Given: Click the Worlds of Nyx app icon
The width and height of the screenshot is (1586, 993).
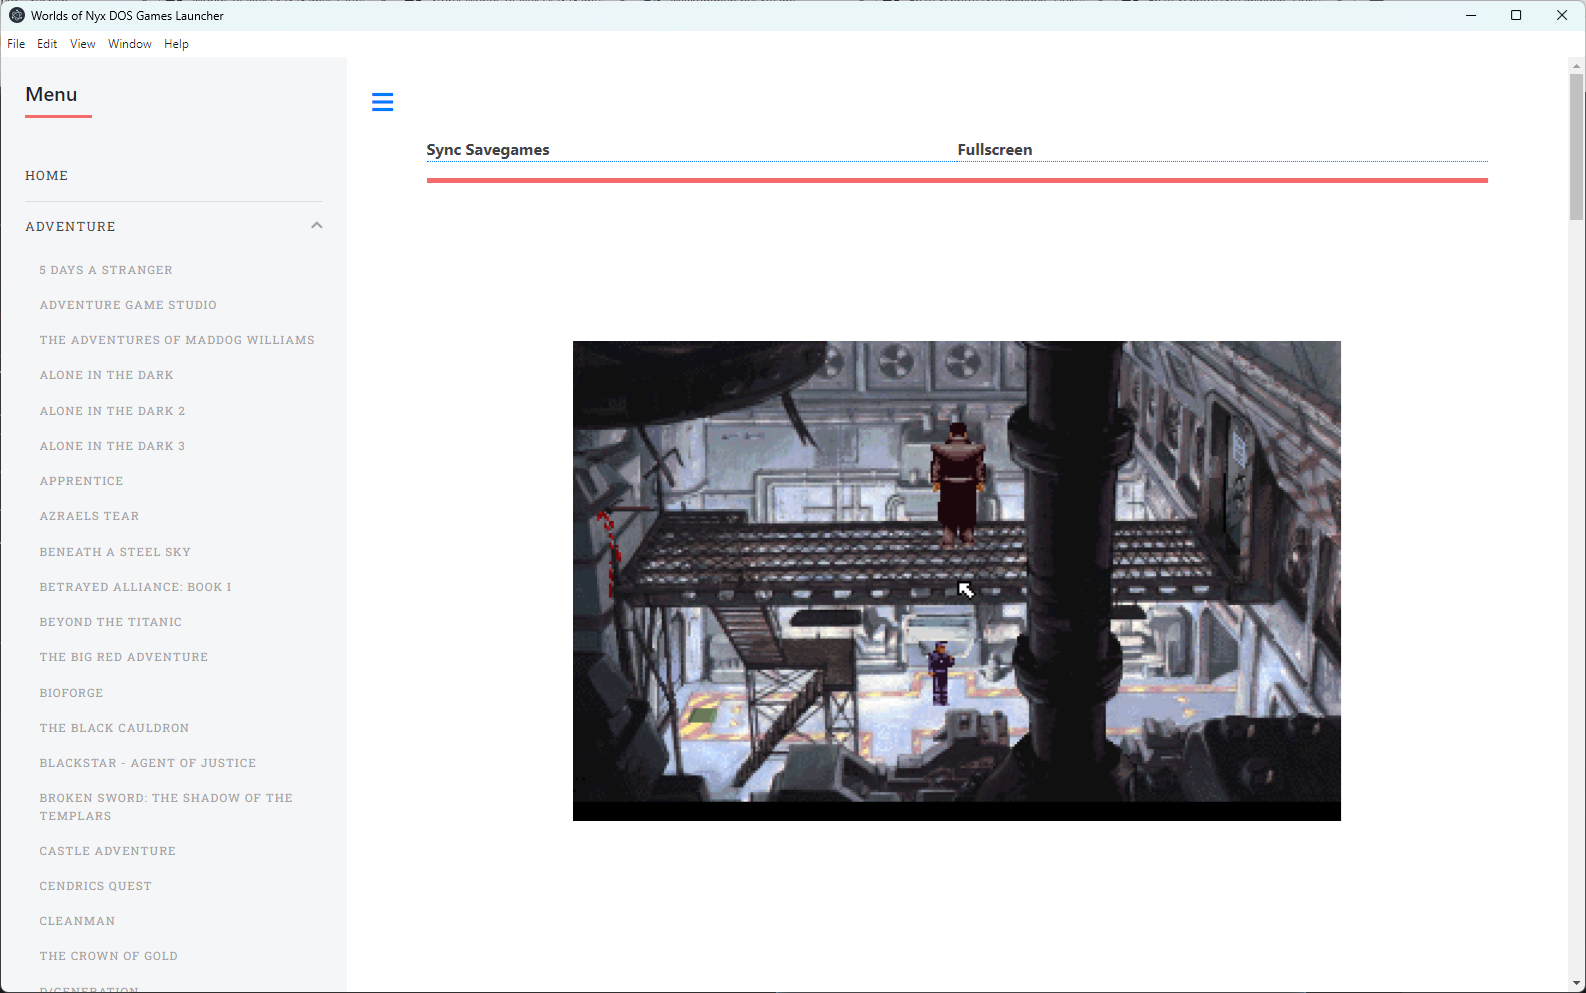Looking at the screenshot, I should point(17,15).
